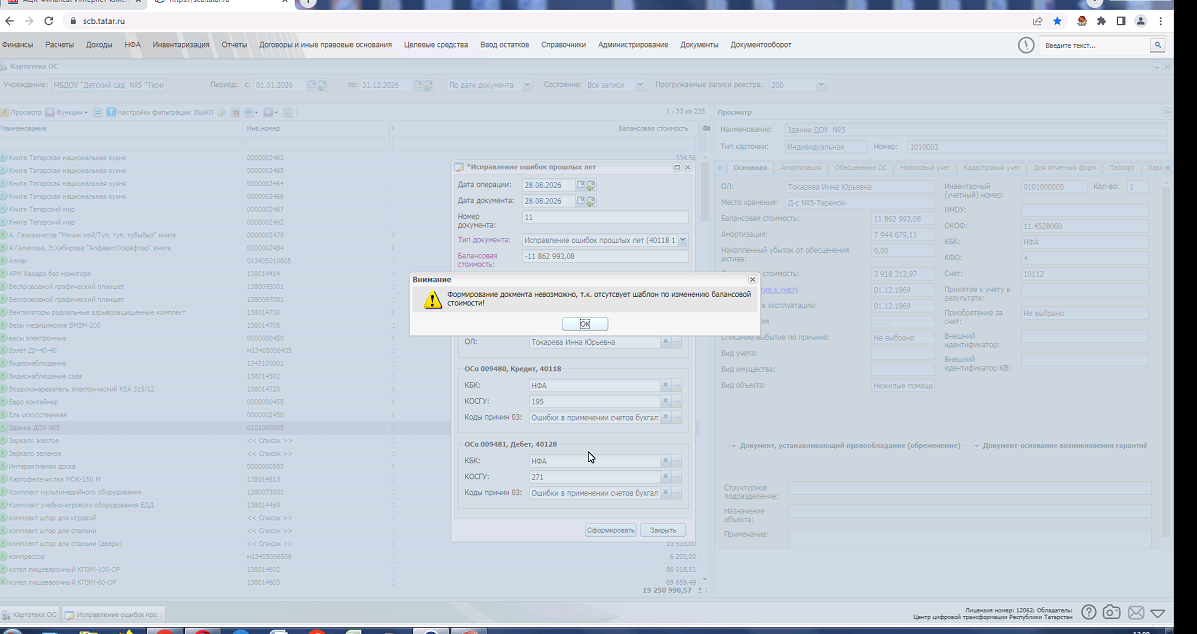The image size is (1197, 634).
Task: Clear Коды причин 03 under Кредит 40118
Action: (x=665, y=417)
